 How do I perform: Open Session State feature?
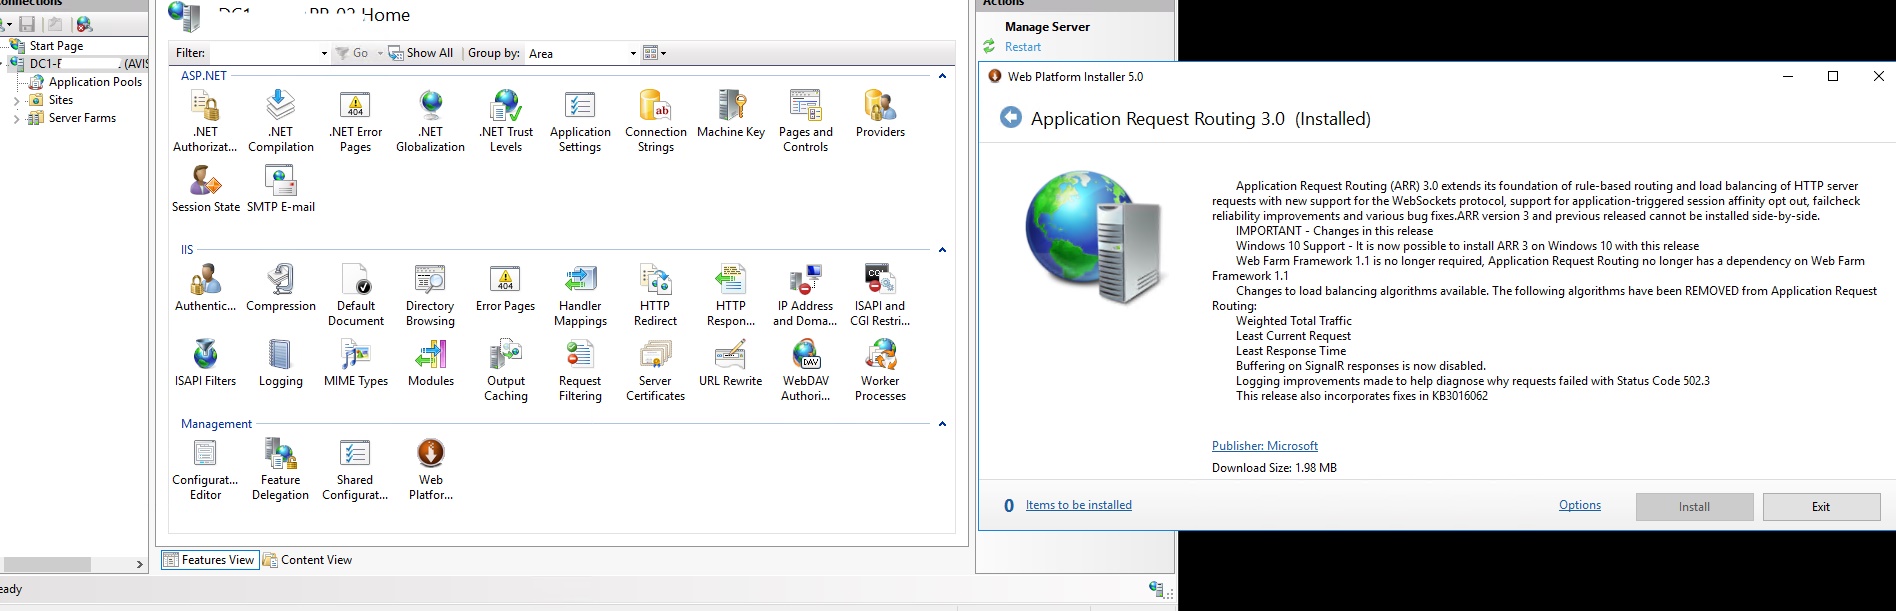coord(205,188)
